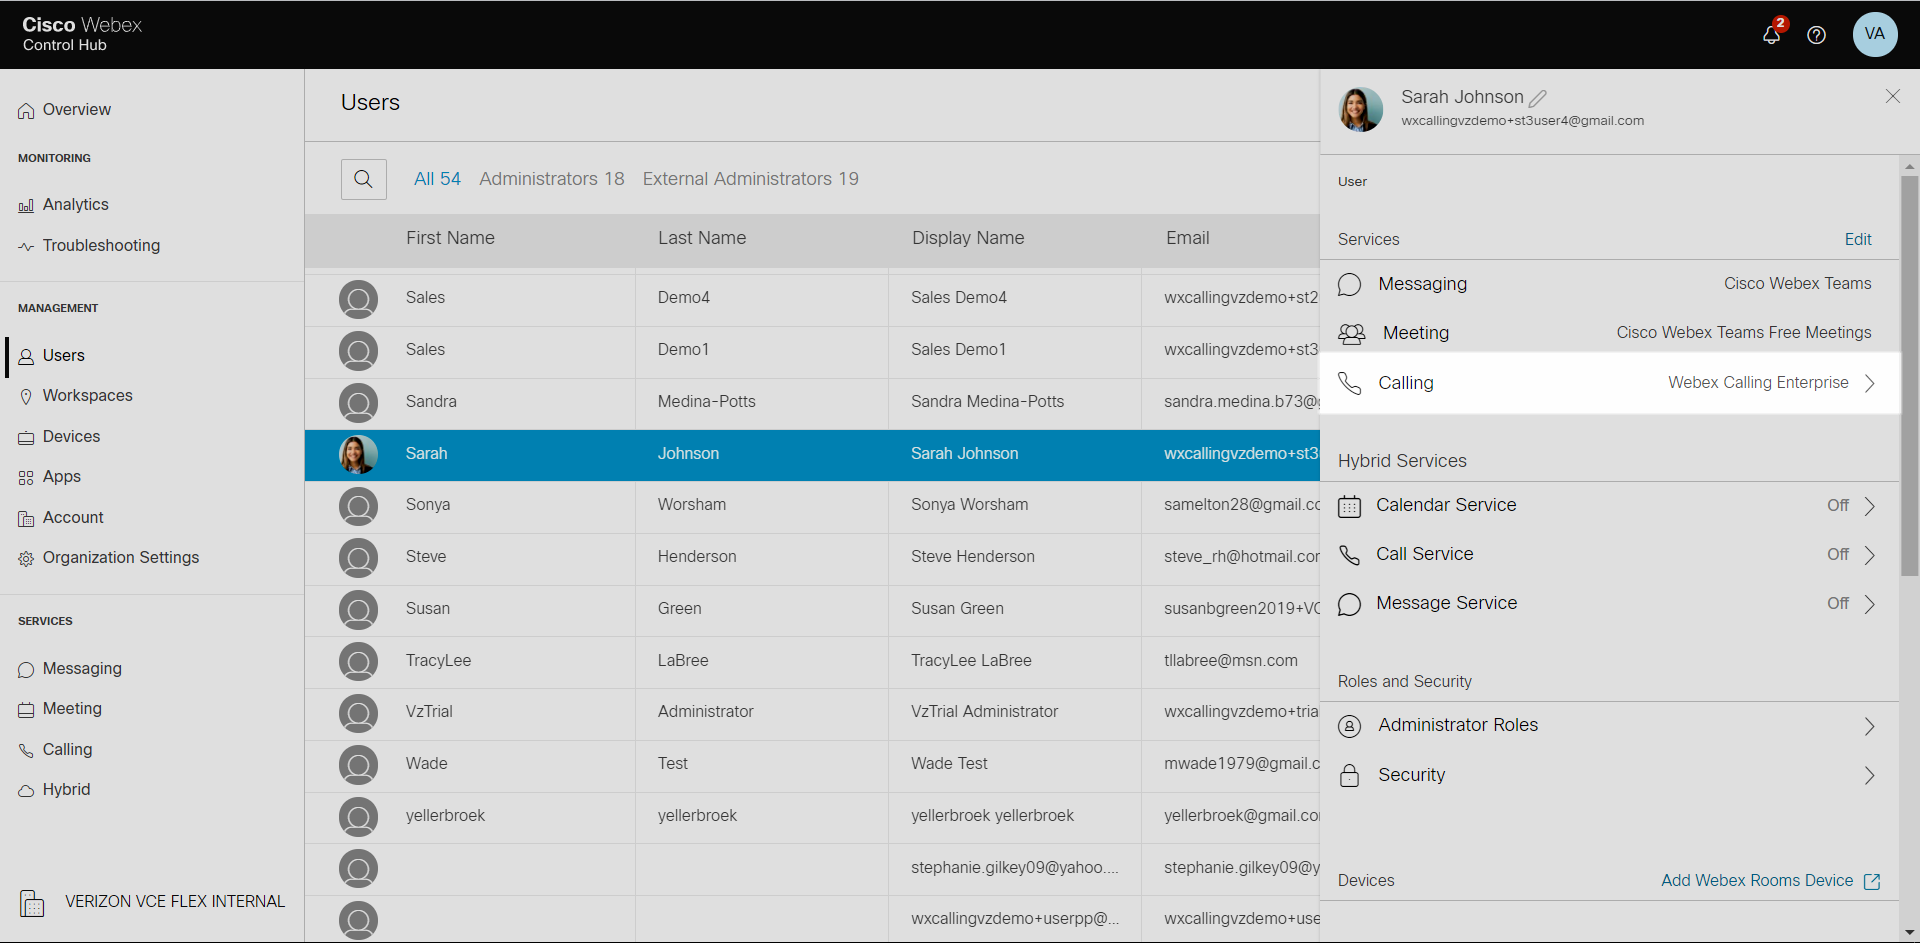Click the Analytics icon in the sidebar
The height and width of the screenshot is (943, 1920).
(26, 206)
